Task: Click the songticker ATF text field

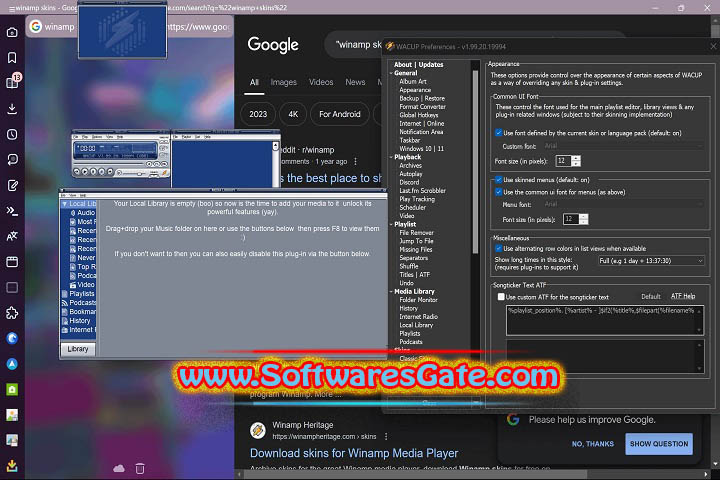Action: (x=605, y=320)
